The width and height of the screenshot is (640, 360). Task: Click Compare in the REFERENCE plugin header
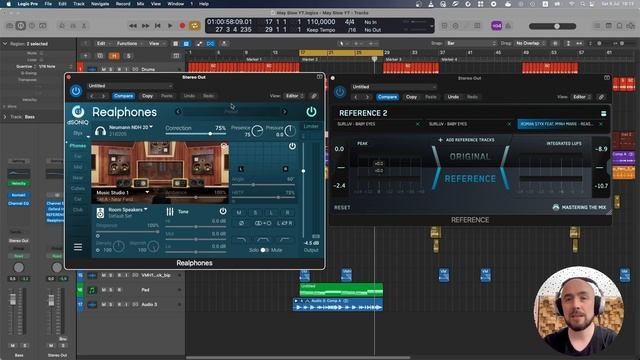click(387, 97)
